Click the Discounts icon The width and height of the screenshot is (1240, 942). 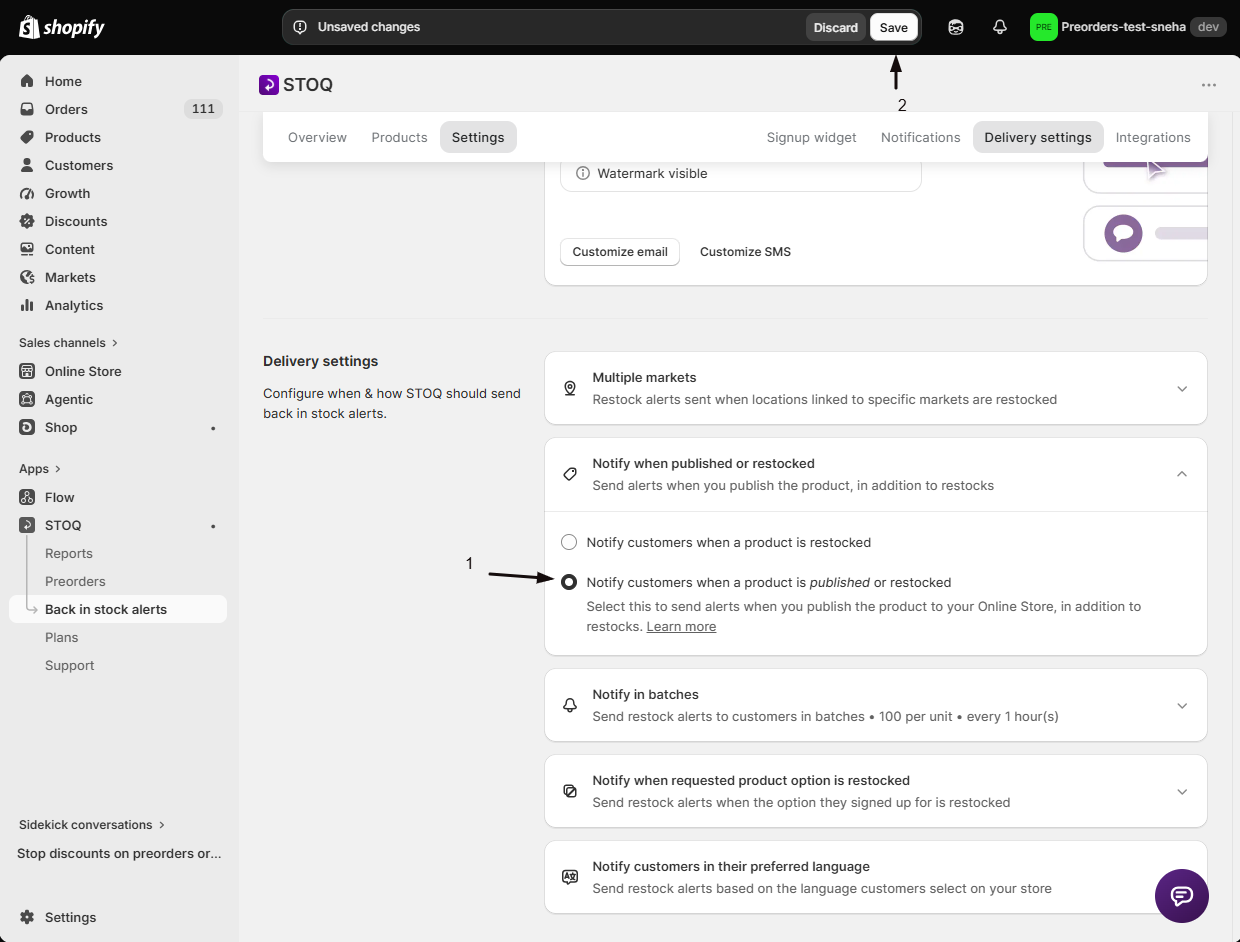tap(27, 221)
